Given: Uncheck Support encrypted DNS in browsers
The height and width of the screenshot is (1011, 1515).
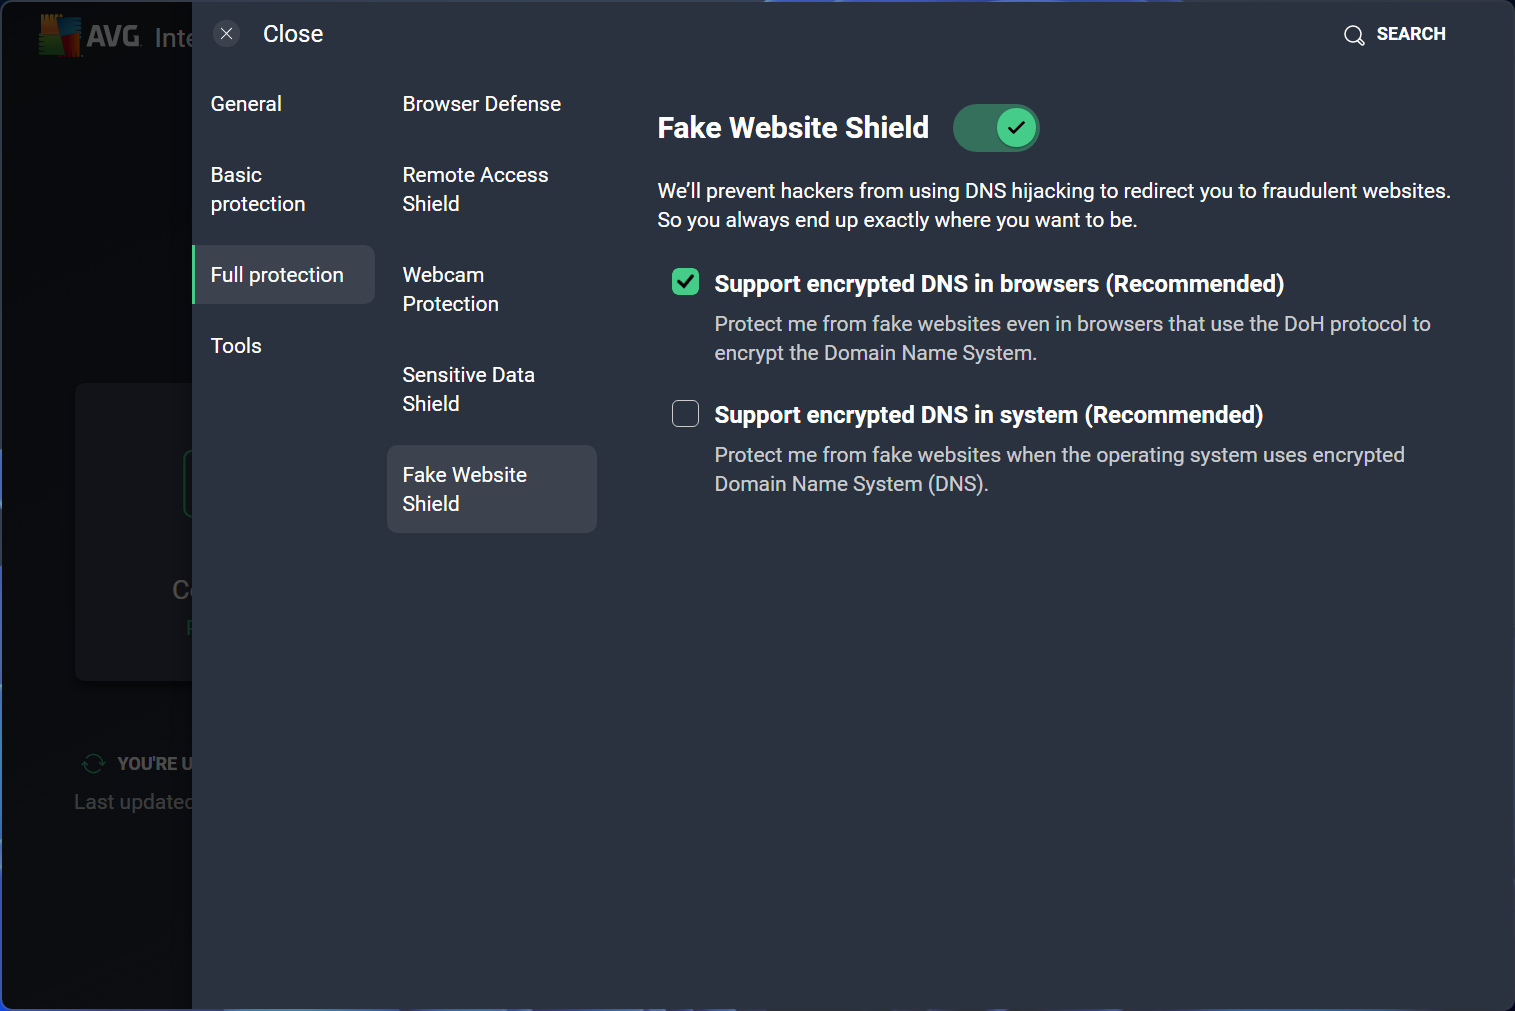Looking at the screenshot, I should coord(686,283).
